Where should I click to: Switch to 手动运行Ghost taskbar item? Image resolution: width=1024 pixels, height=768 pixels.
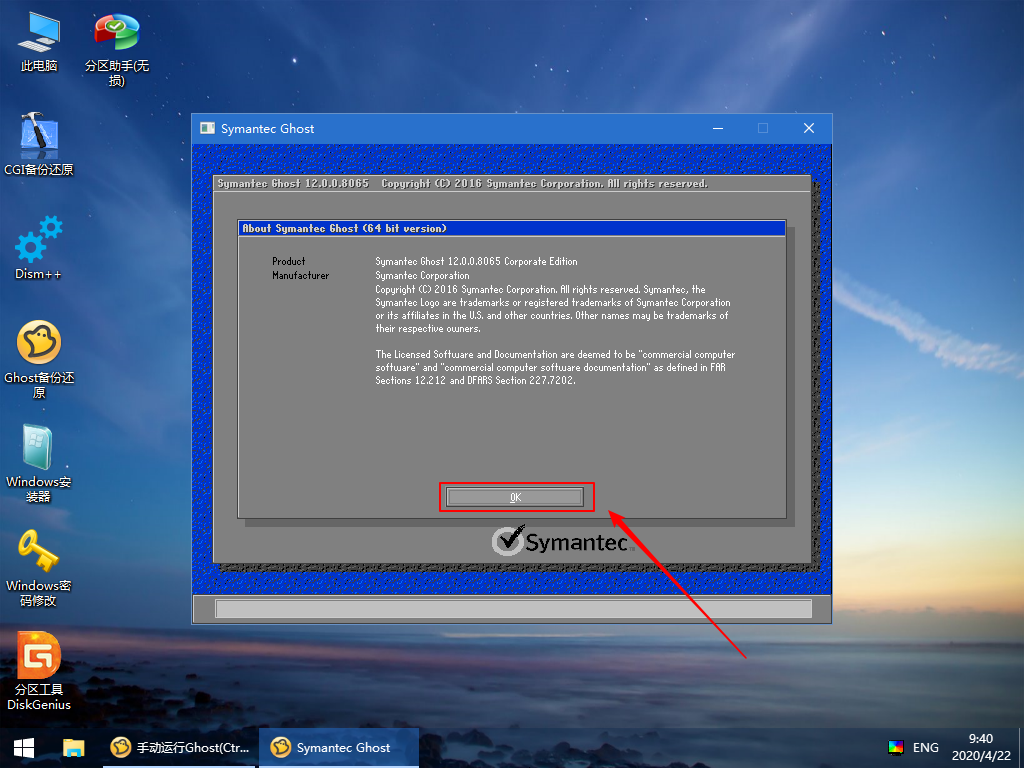coord(180,748)
